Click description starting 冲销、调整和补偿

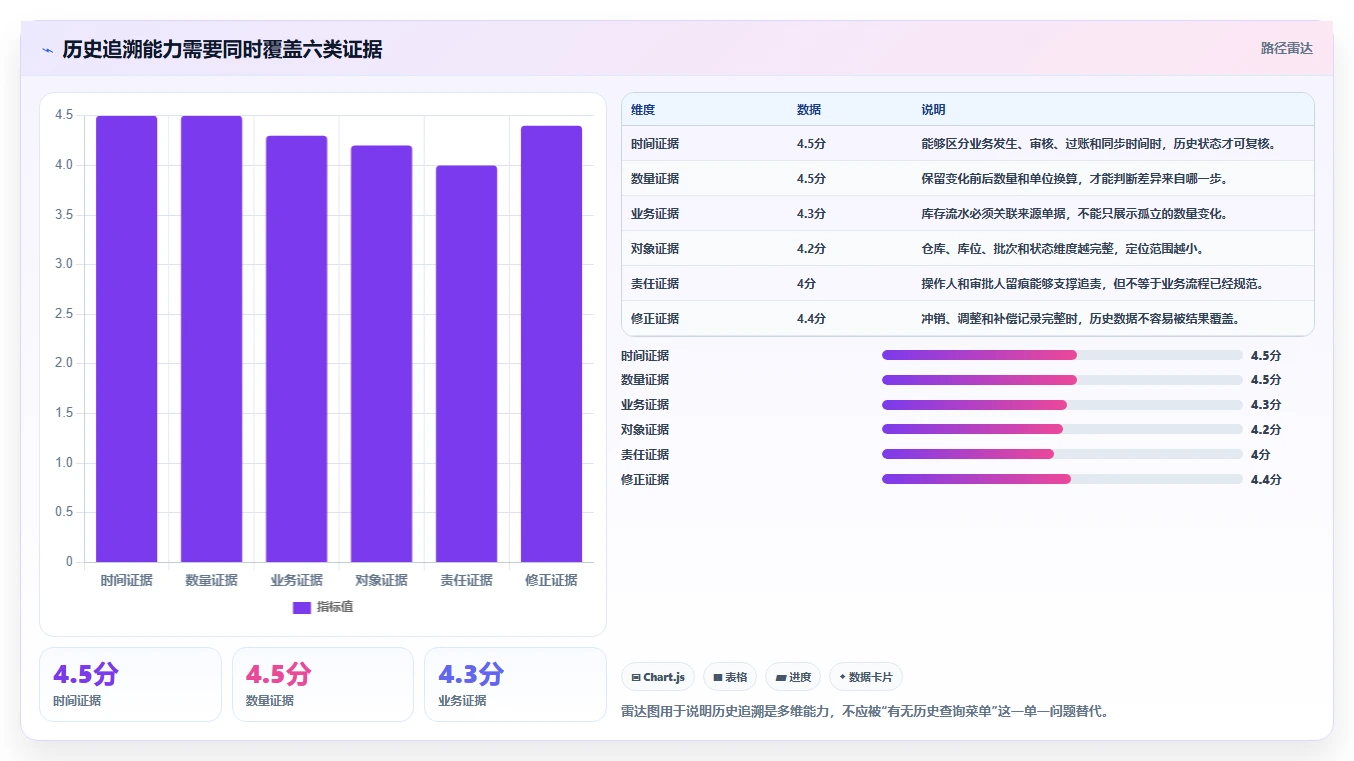pyautogui.click(x=1080, y=319)
